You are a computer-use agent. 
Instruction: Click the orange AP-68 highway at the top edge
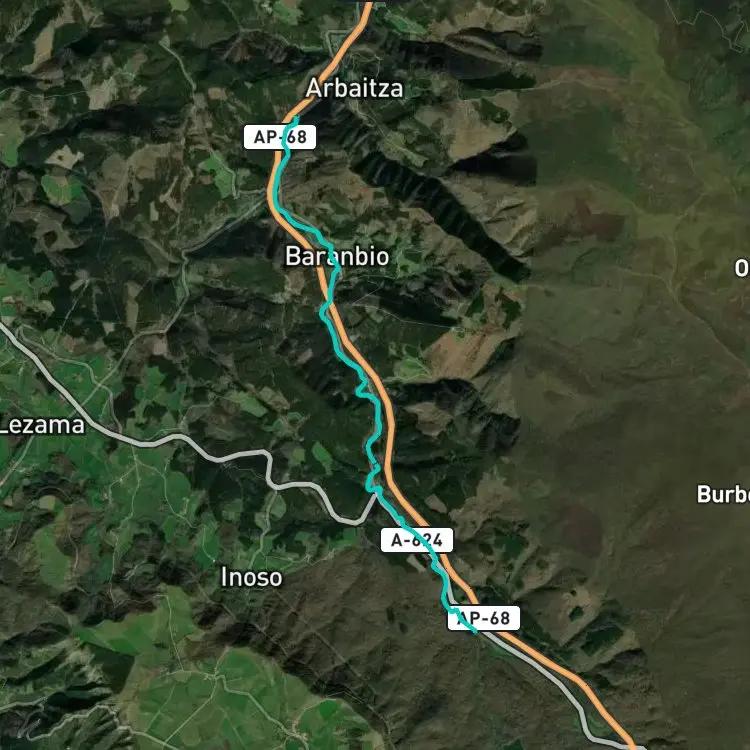coord(367,10)
